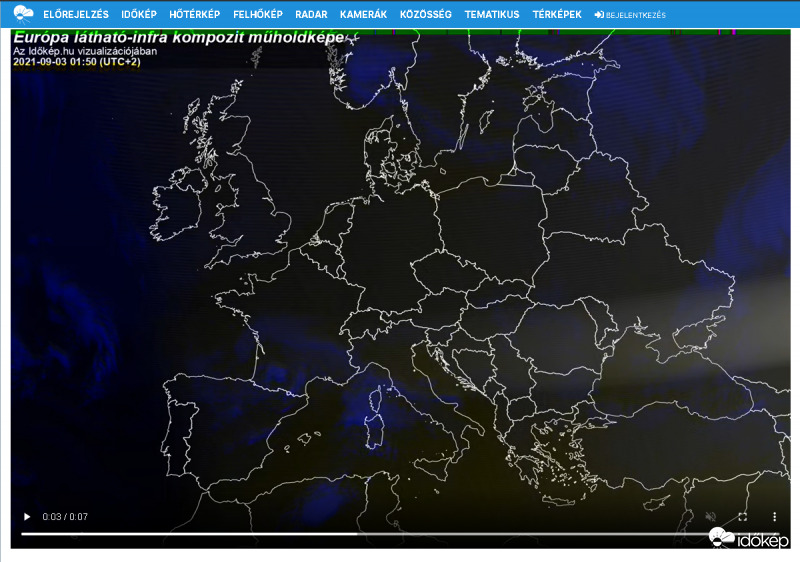Open the IDŐKÉP menu item
Image resolution: width=800 pixels, height=562 pixels.
[x=138, y=15]
